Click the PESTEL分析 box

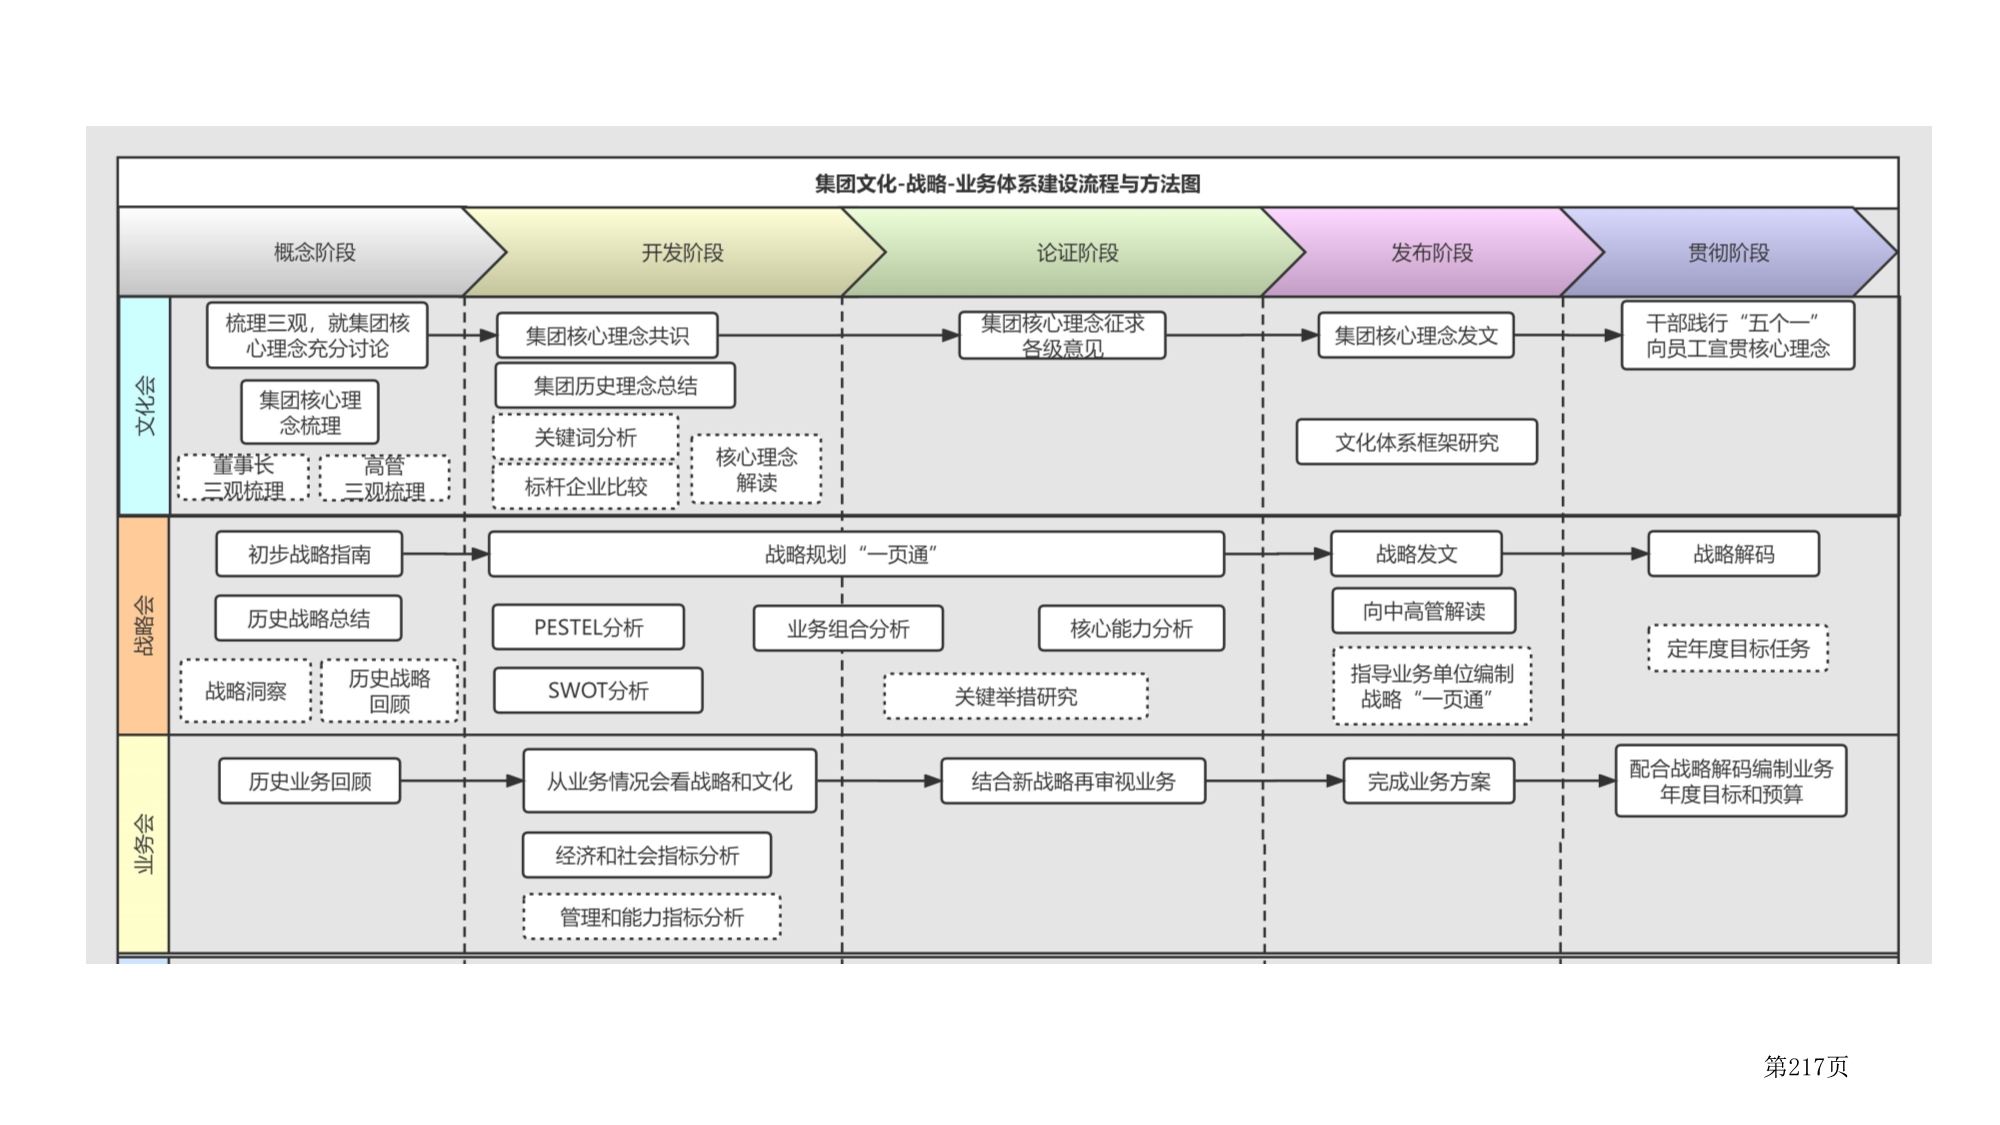[x=588, y=627]
